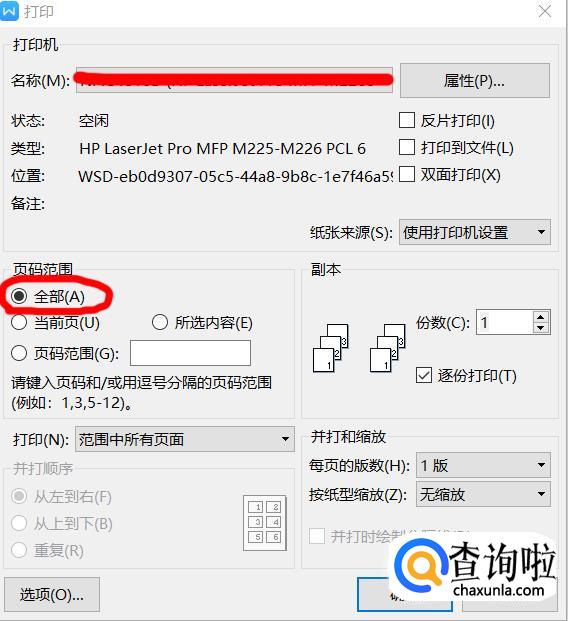Choose the 所选内容 radio option
Image resolution: width=568 pixels, height=621 pixels.
point(160,322)
